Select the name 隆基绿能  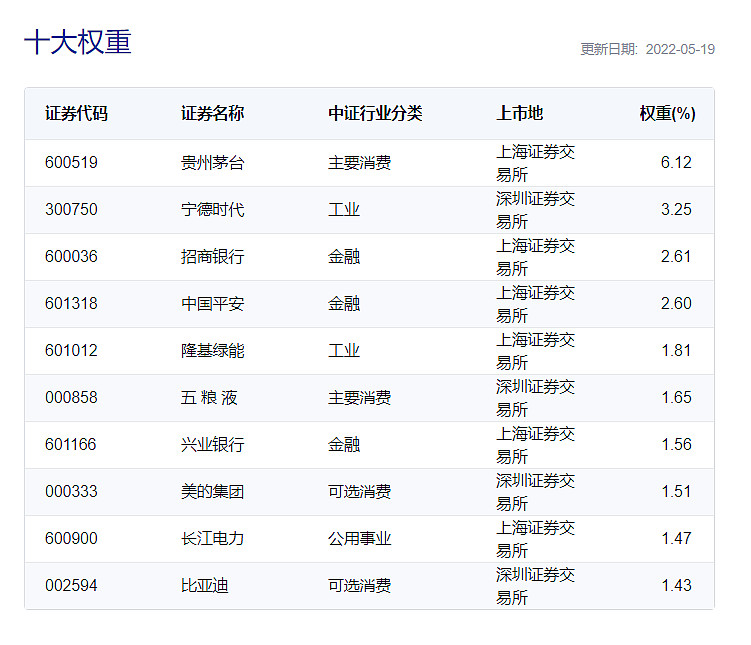213,350
